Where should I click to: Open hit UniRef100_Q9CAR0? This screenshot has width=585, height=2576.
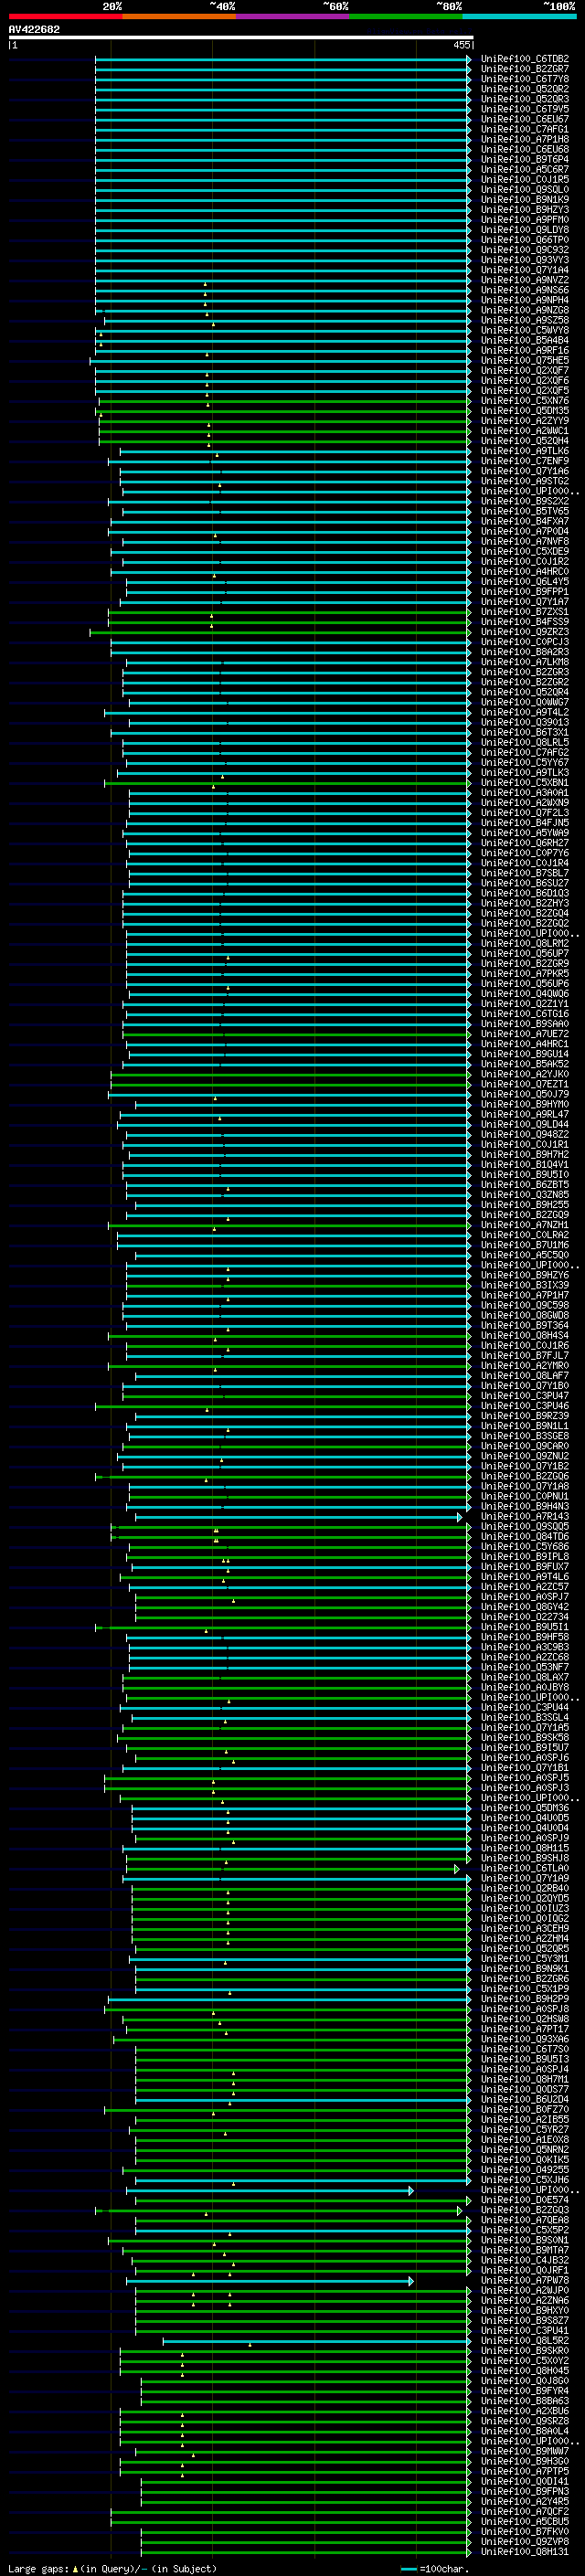pos(525,1446)
